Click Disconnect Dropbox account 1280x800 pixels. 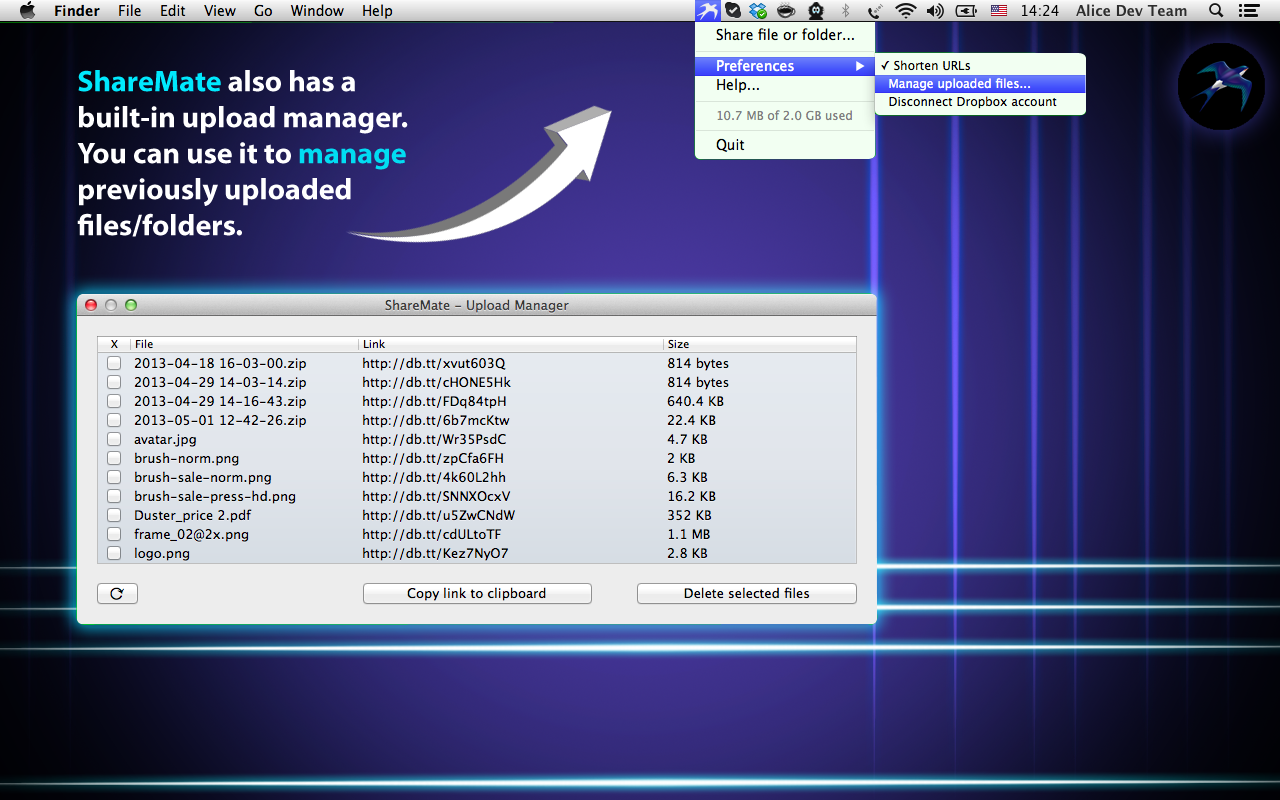[x=972, y=102]
